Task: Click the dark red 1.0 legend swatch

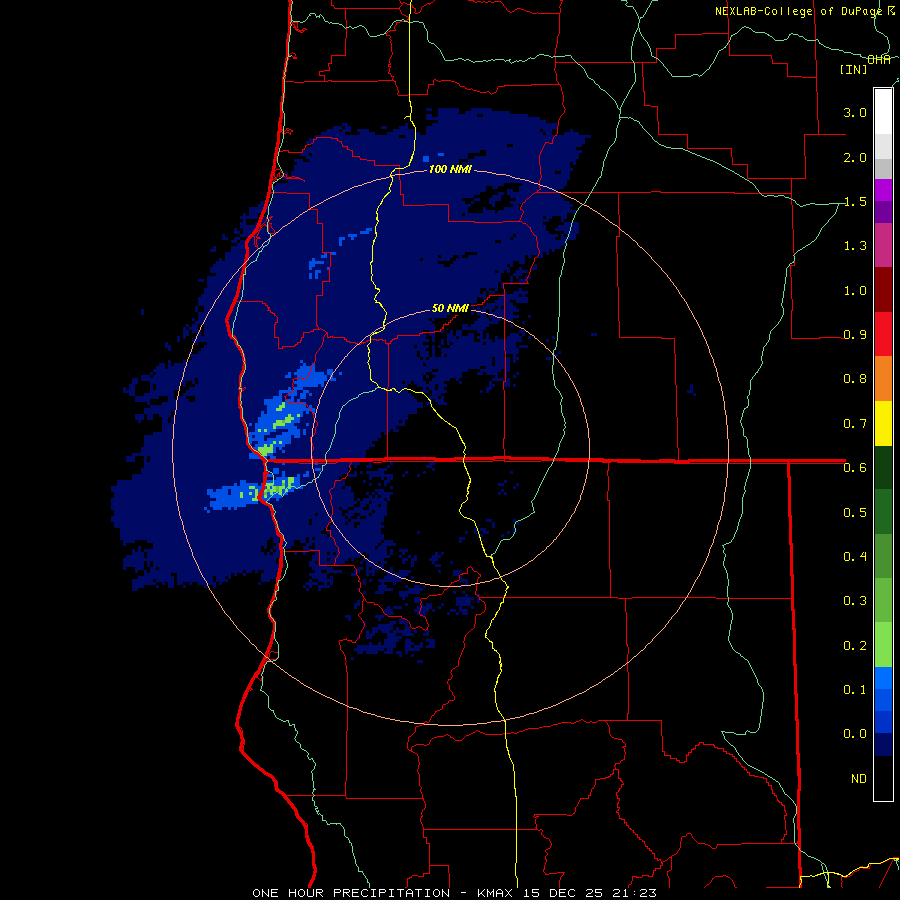Action: pos(883,289)
